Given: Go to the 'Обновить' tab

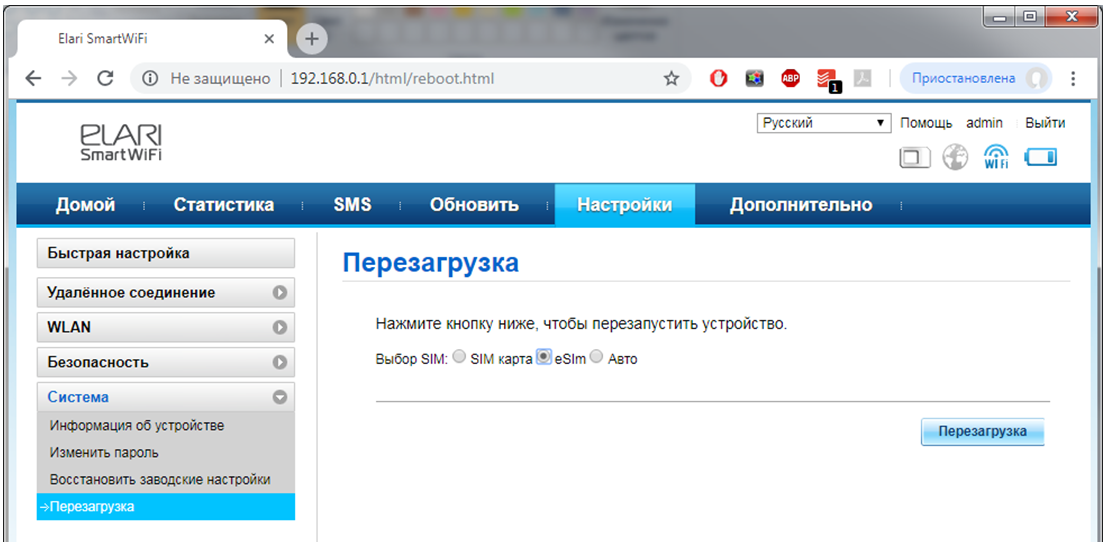Looking at the screenshot, I should click(x=474, y=205).
